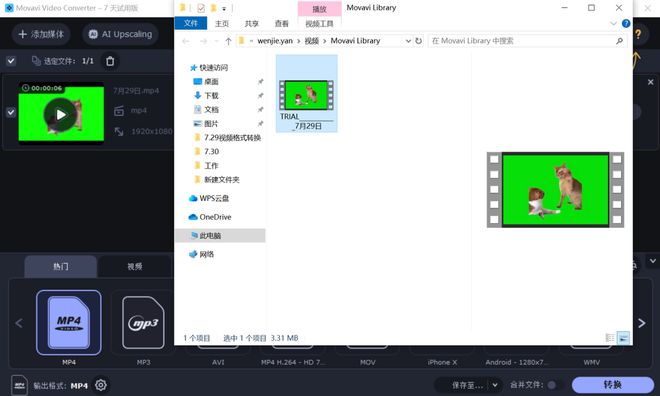Viewport: 660px width, 396px height.
Task: Switch to large icons view button
Action: [x=623, y=338]
